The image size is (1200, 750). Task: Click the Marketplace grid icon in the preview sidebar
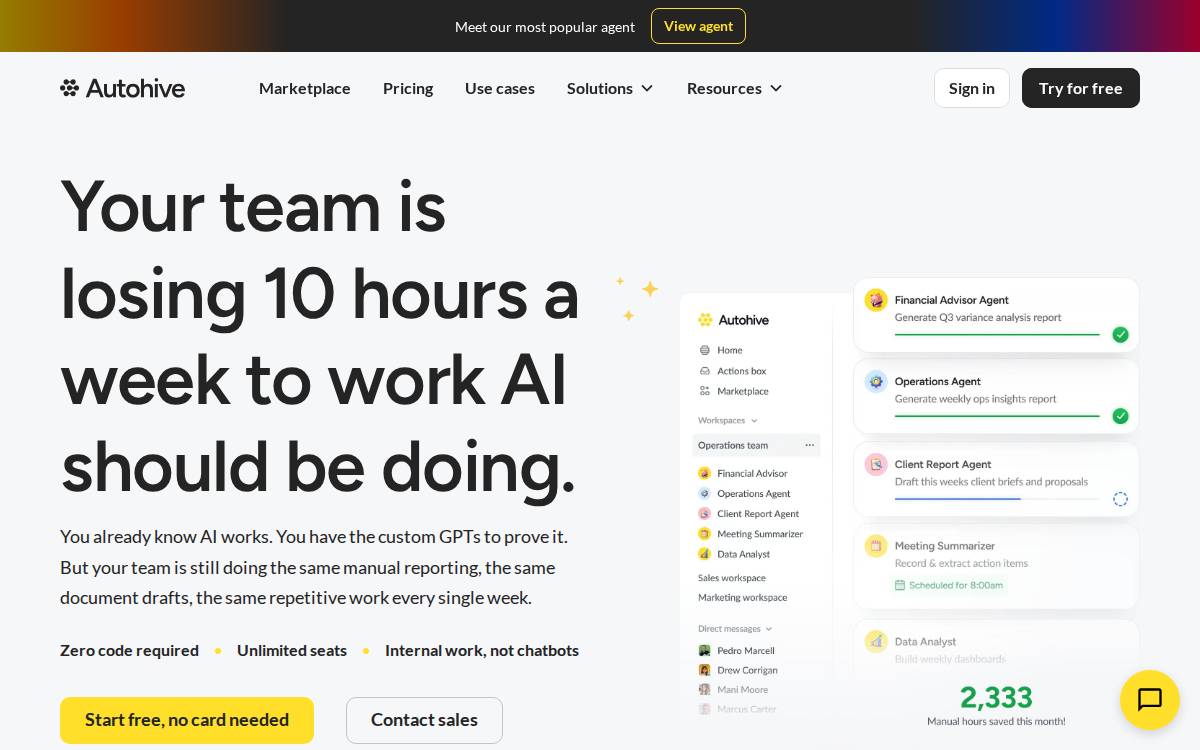coord(705,391)
